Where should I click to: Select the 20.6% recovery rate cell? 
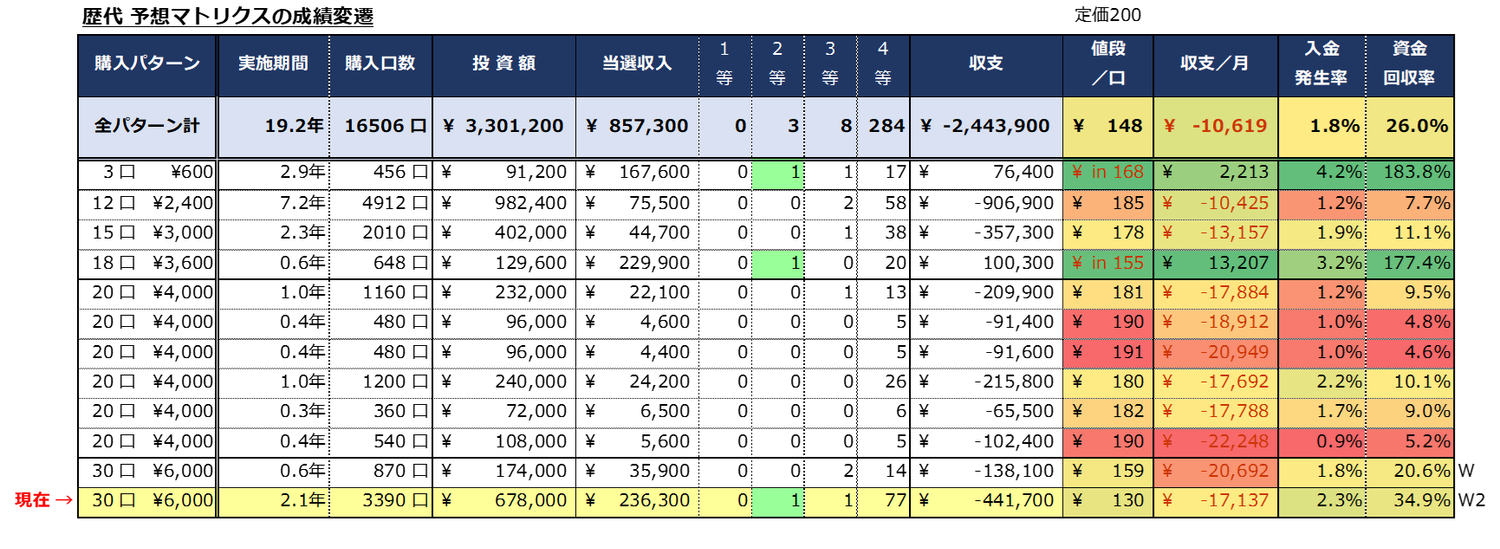(x=1409, y=471)
